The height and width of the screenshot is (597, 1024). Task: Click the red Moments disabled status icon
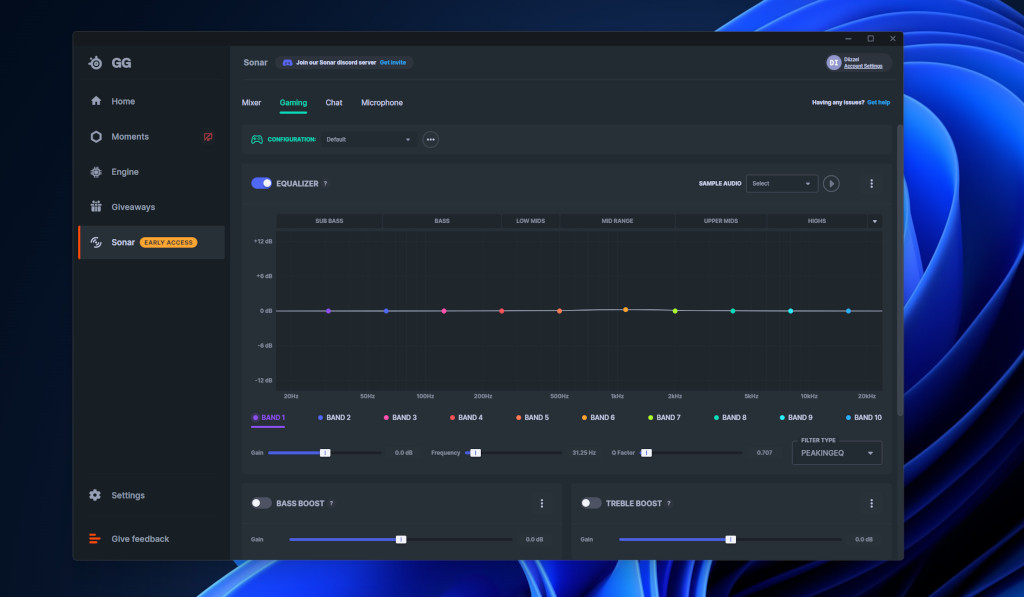[x=208, y=137]
